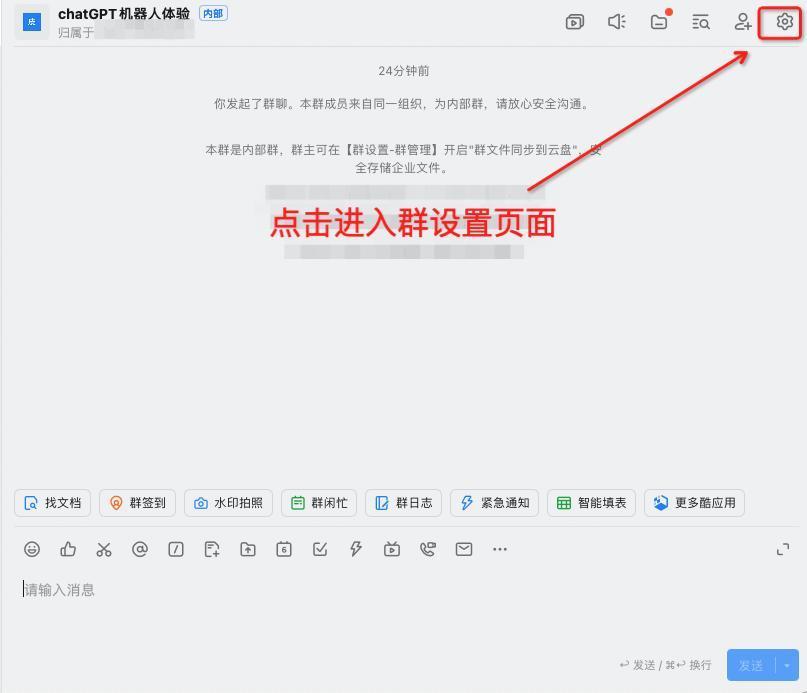
Task: Click the live broadcast TV icon in toolbar
Action: click(392, 549)
